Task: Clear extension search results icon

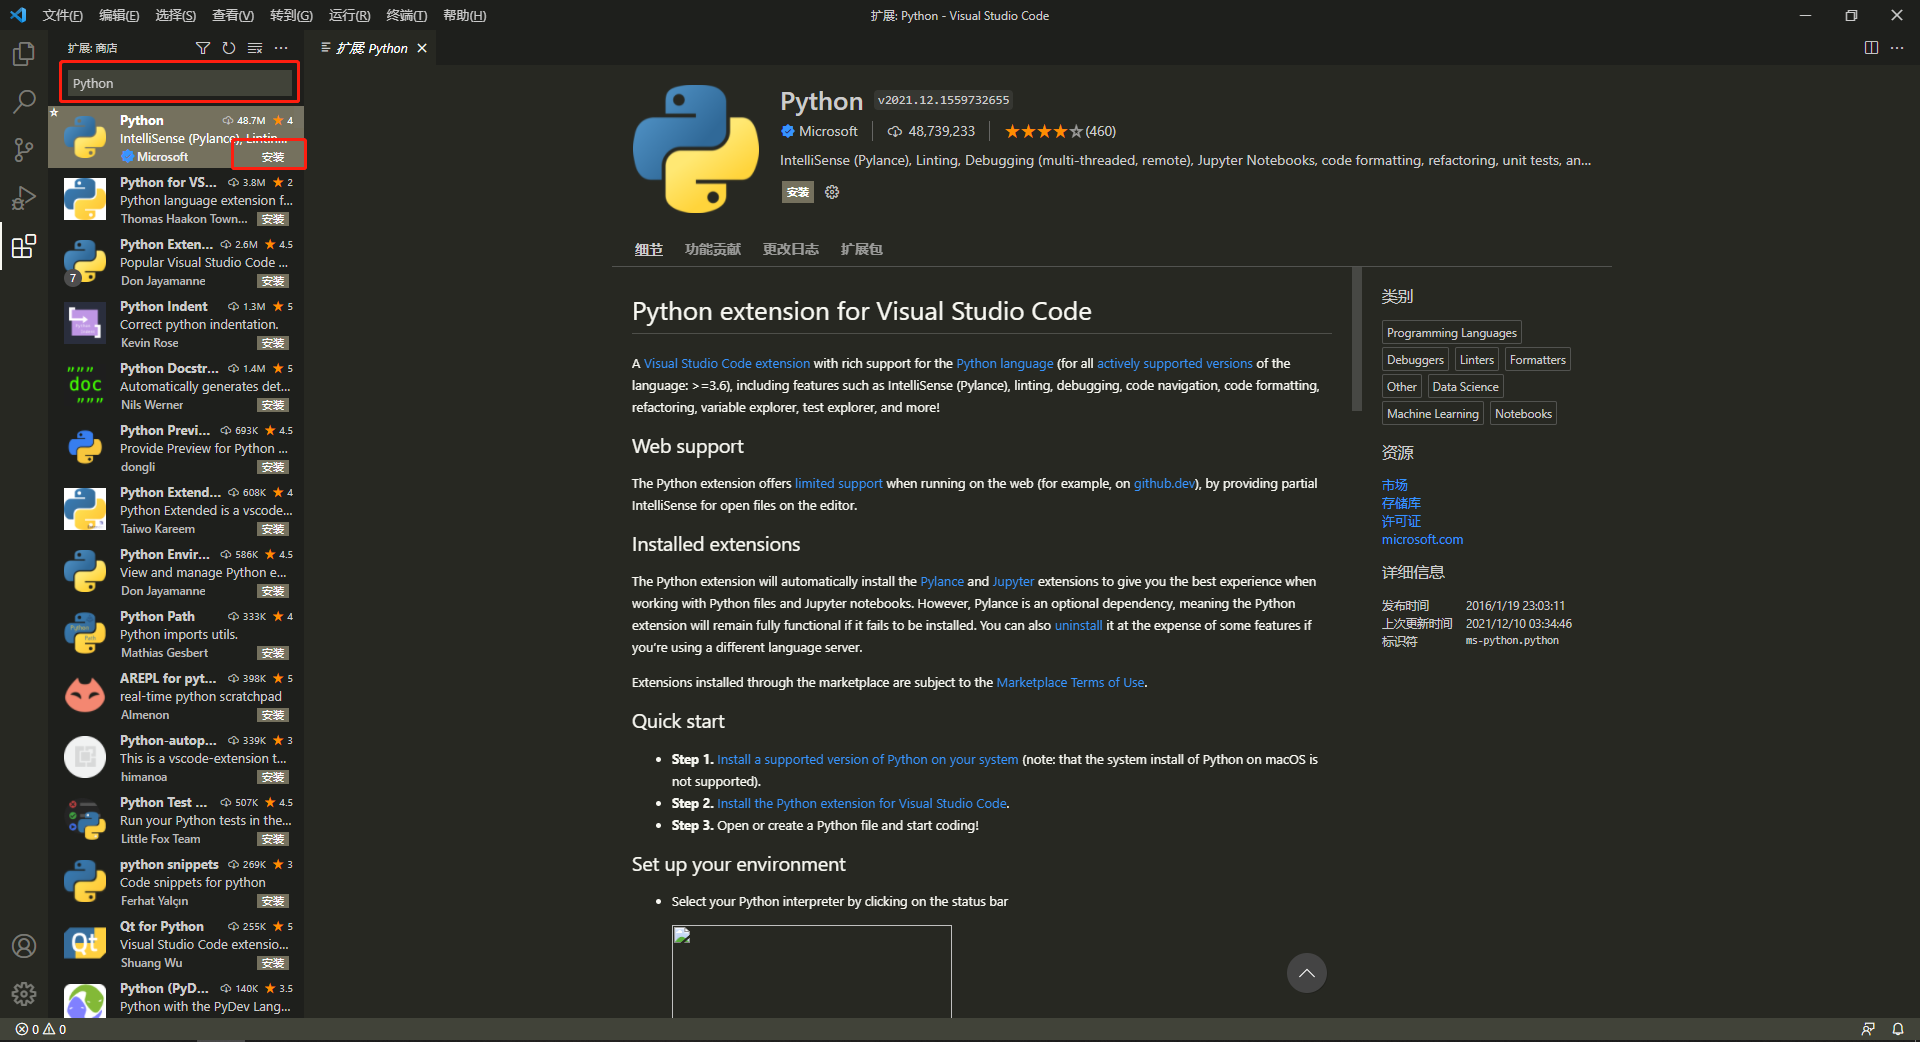Action: [x=255, y=48]
